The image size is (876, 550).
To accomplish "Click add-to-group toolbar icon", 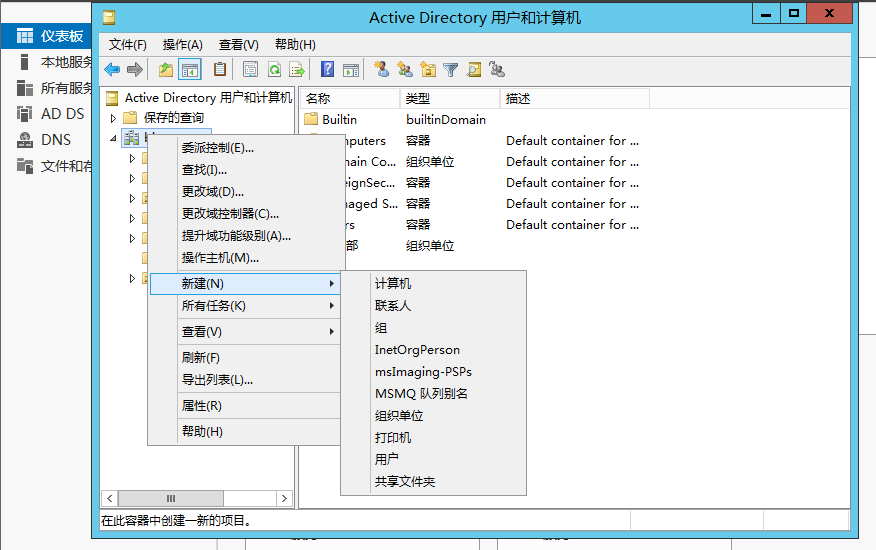I will tap(497, 69).
